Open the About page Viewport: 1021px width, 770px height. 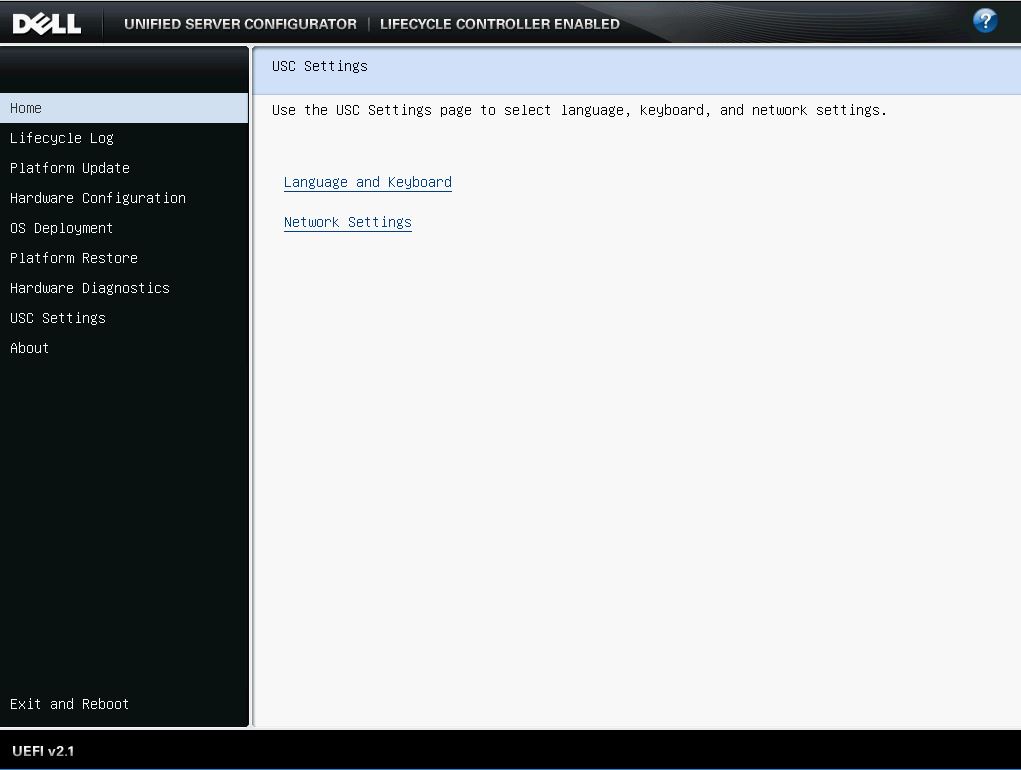click(29, 348)
